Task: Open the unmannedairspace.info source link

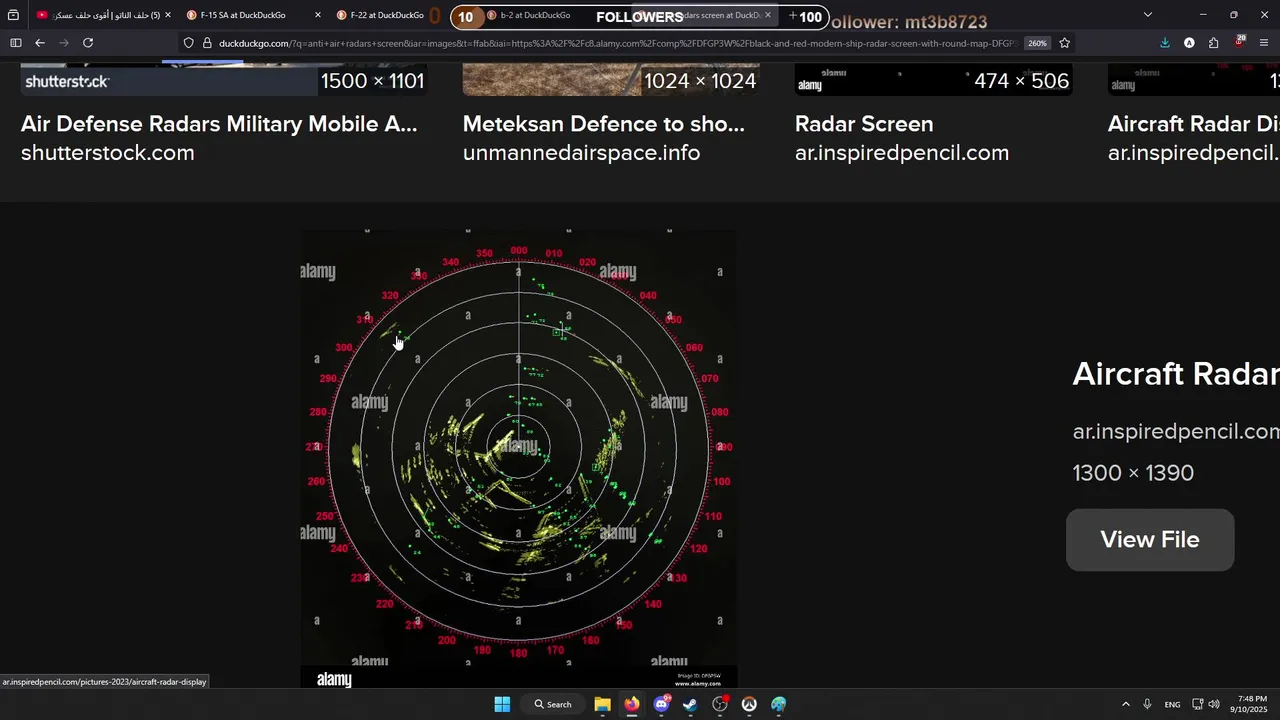Action: point(581,153)
